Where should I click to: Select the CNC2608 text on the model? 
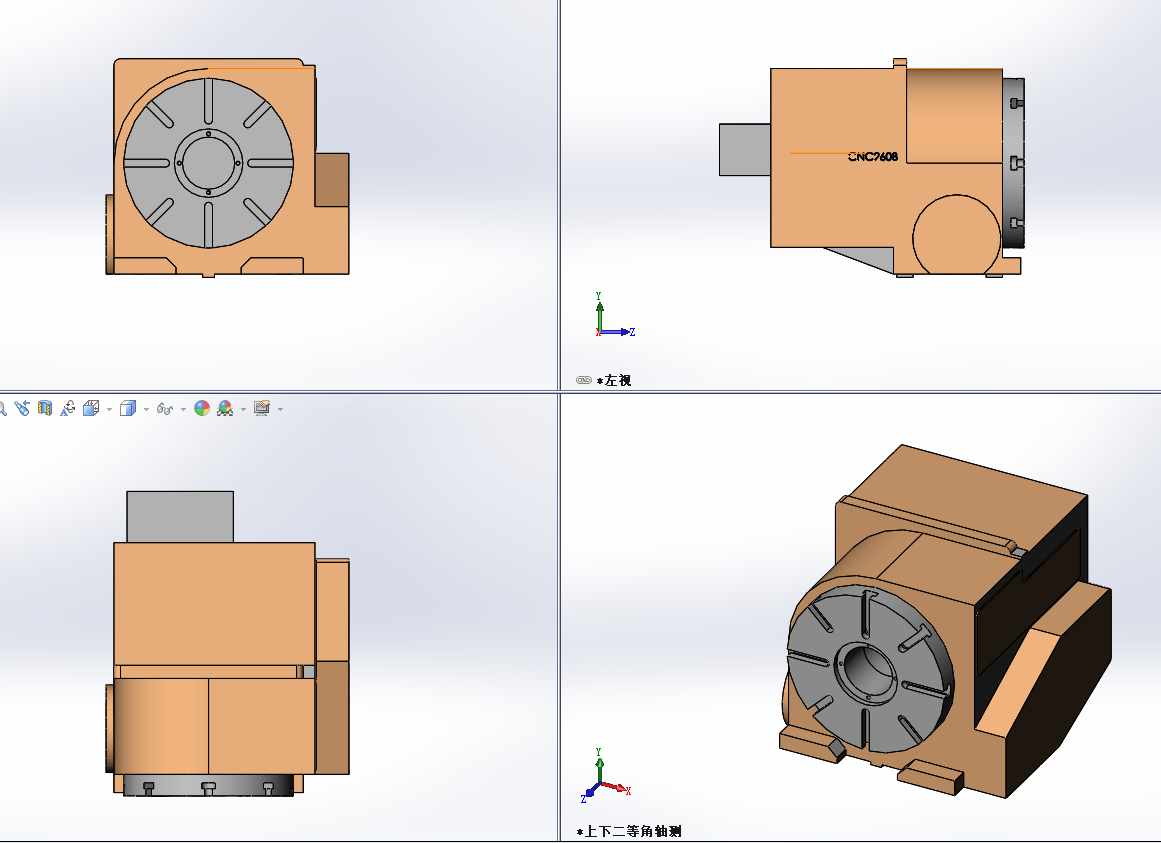873,157
